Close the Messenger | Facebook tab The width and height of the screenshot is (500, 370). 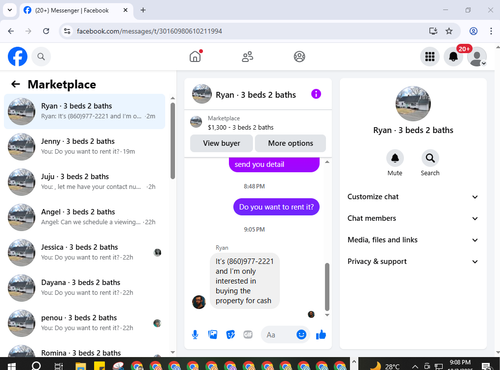(x=125, y=10)
